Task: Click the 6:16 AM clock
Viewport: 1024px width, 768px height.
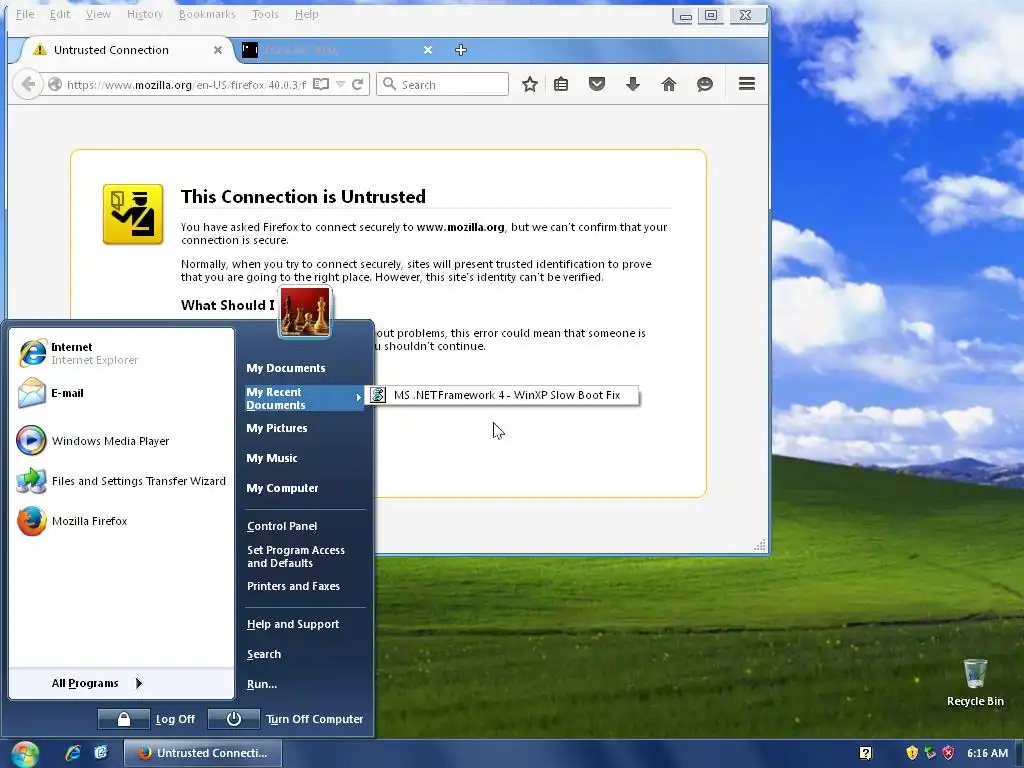Action: point(987,753)
